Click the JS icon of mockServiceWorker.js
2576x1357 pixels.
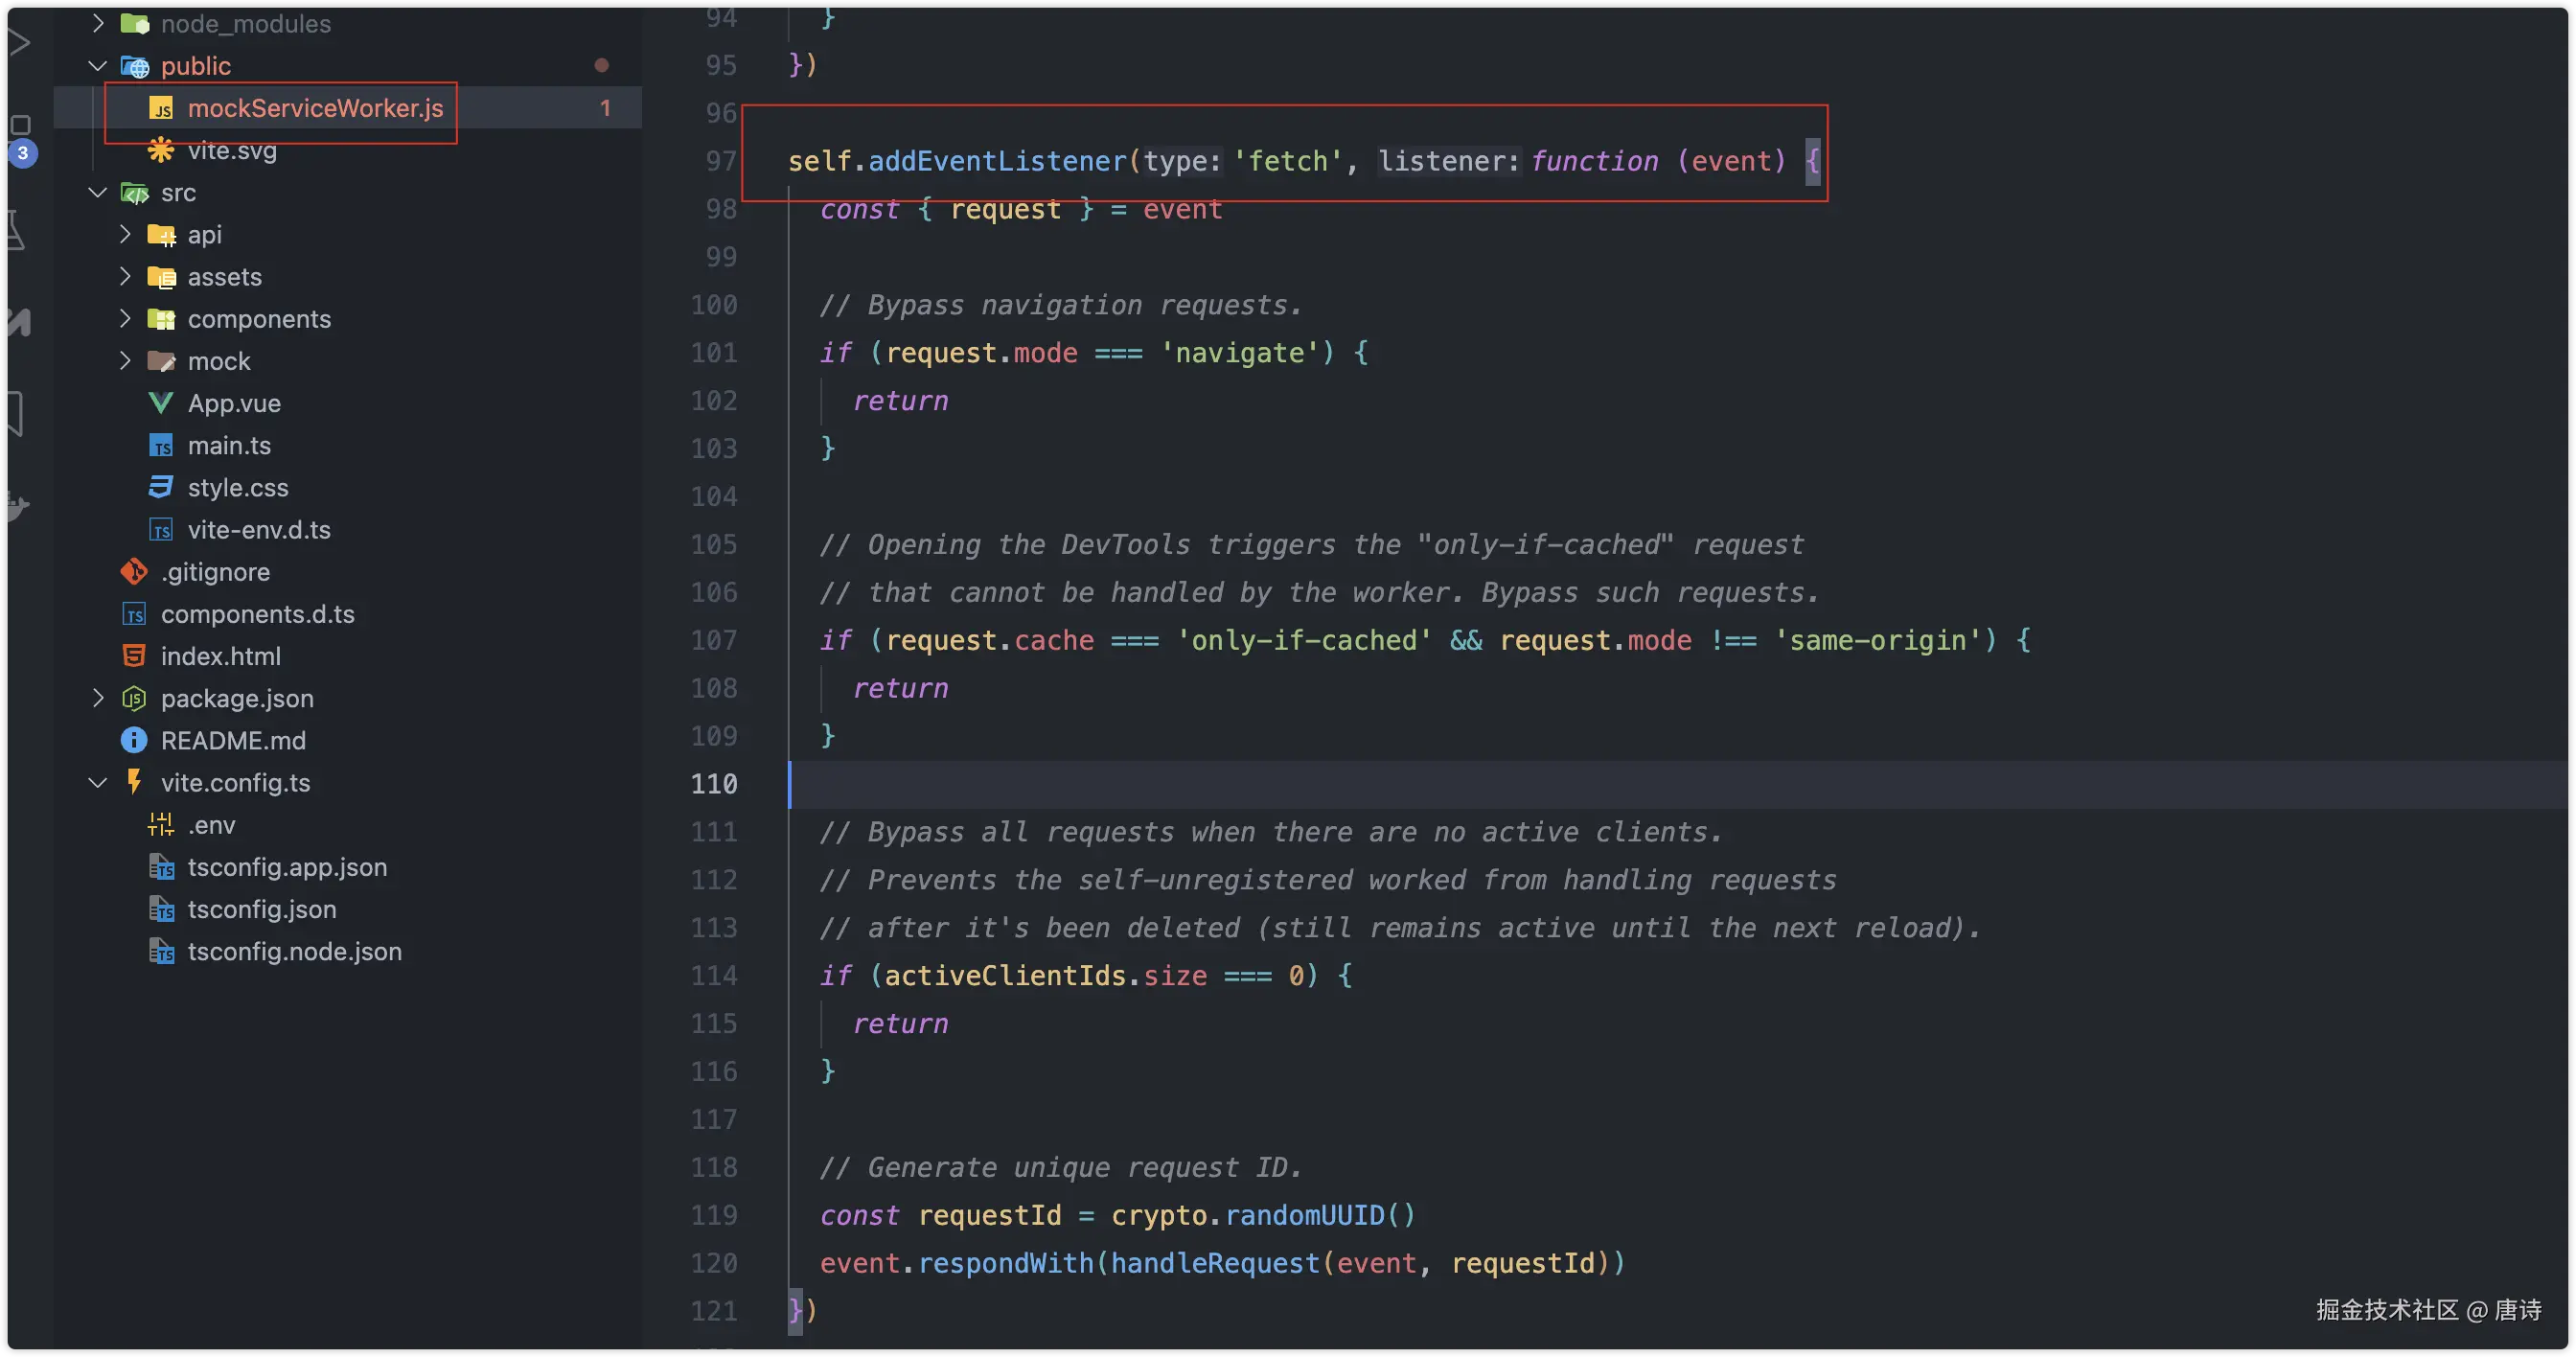(160, 108)
